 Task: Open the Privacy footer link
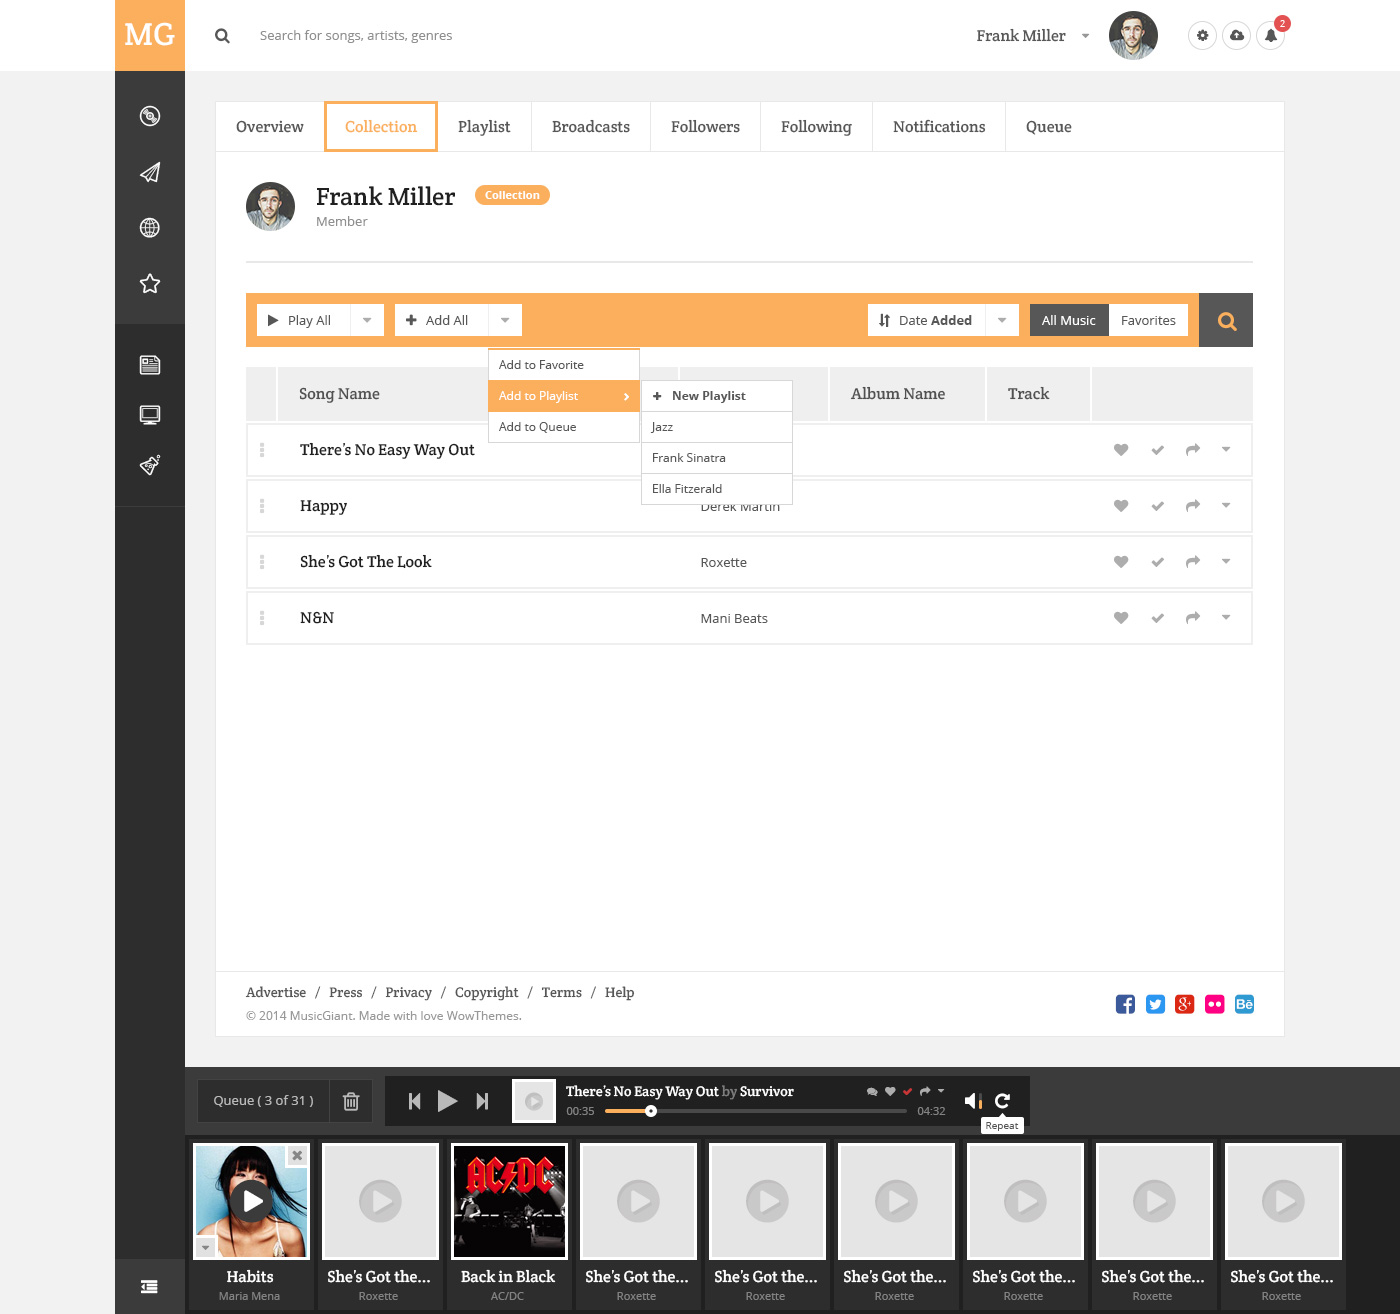(408, 992)
